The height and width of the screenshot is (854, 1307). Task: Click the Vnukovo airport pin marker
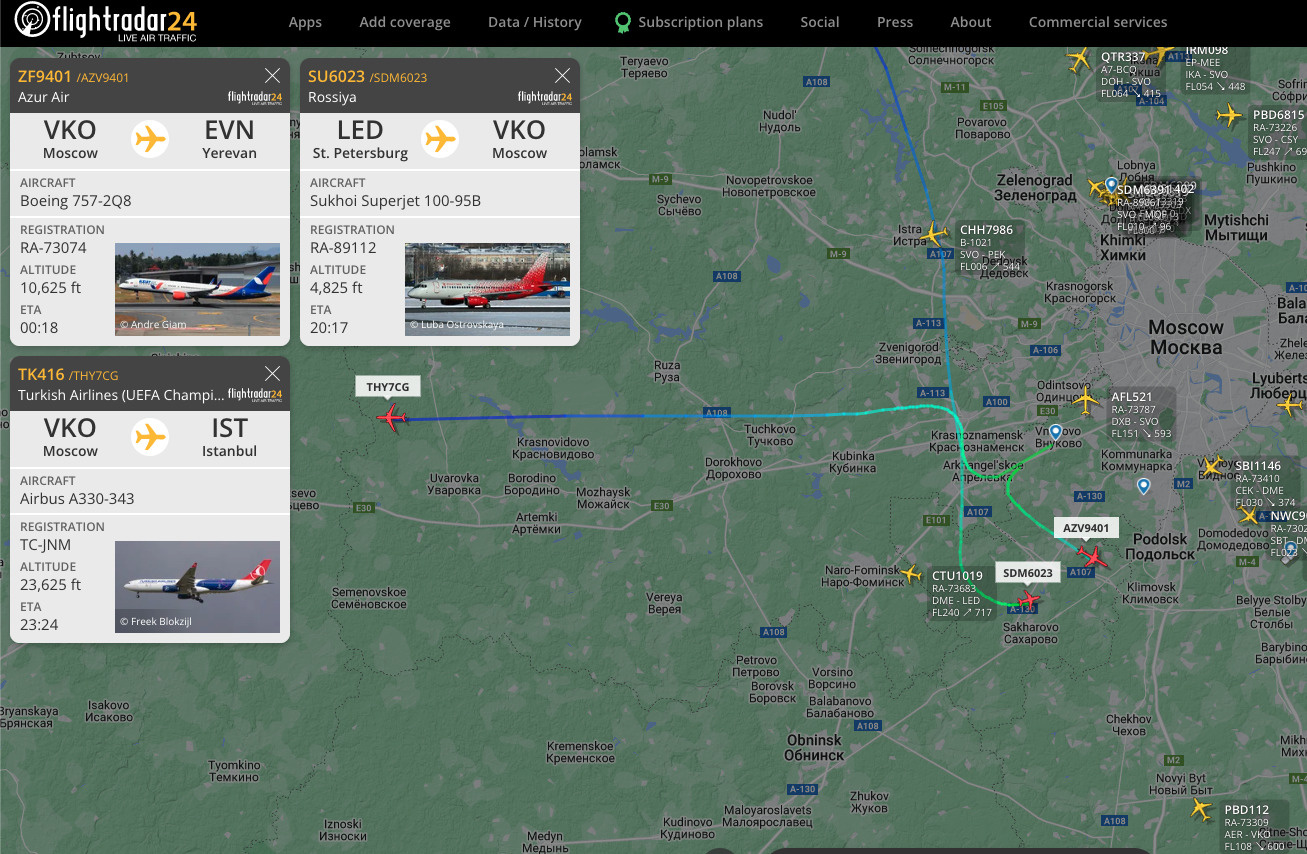click(x=1055, y=432)
